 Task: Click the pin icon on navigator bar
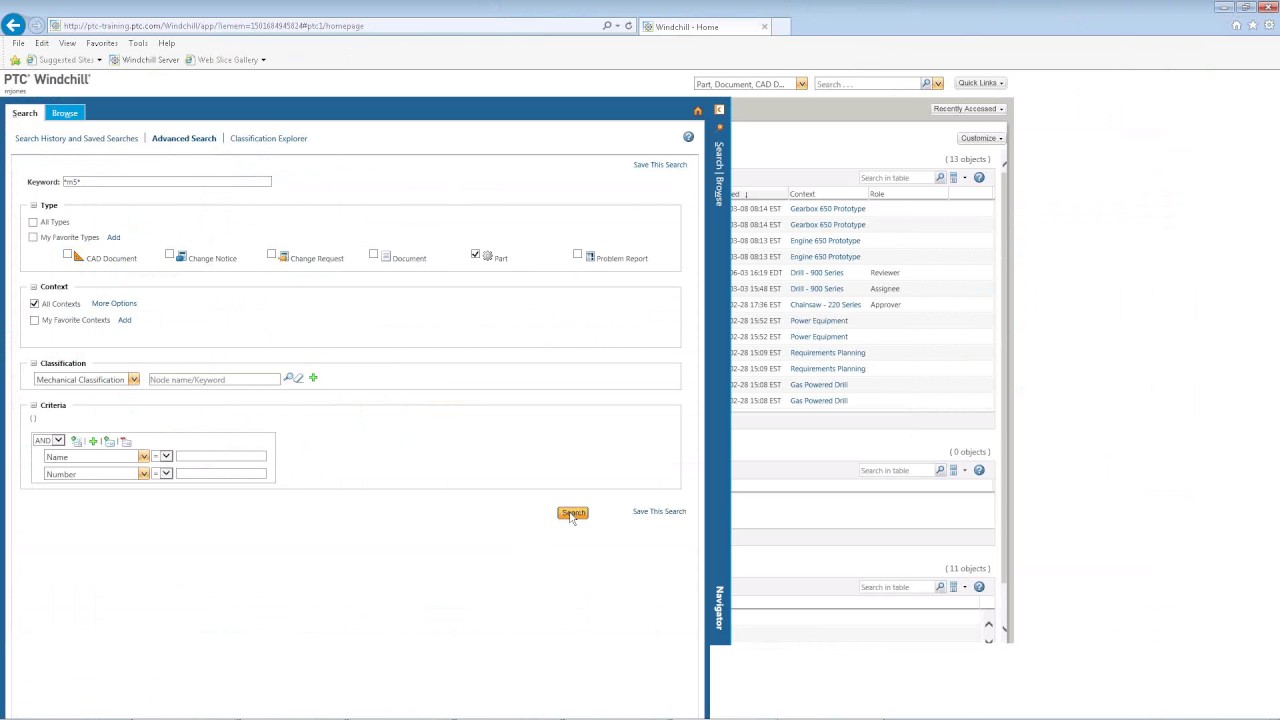point(719,127)
